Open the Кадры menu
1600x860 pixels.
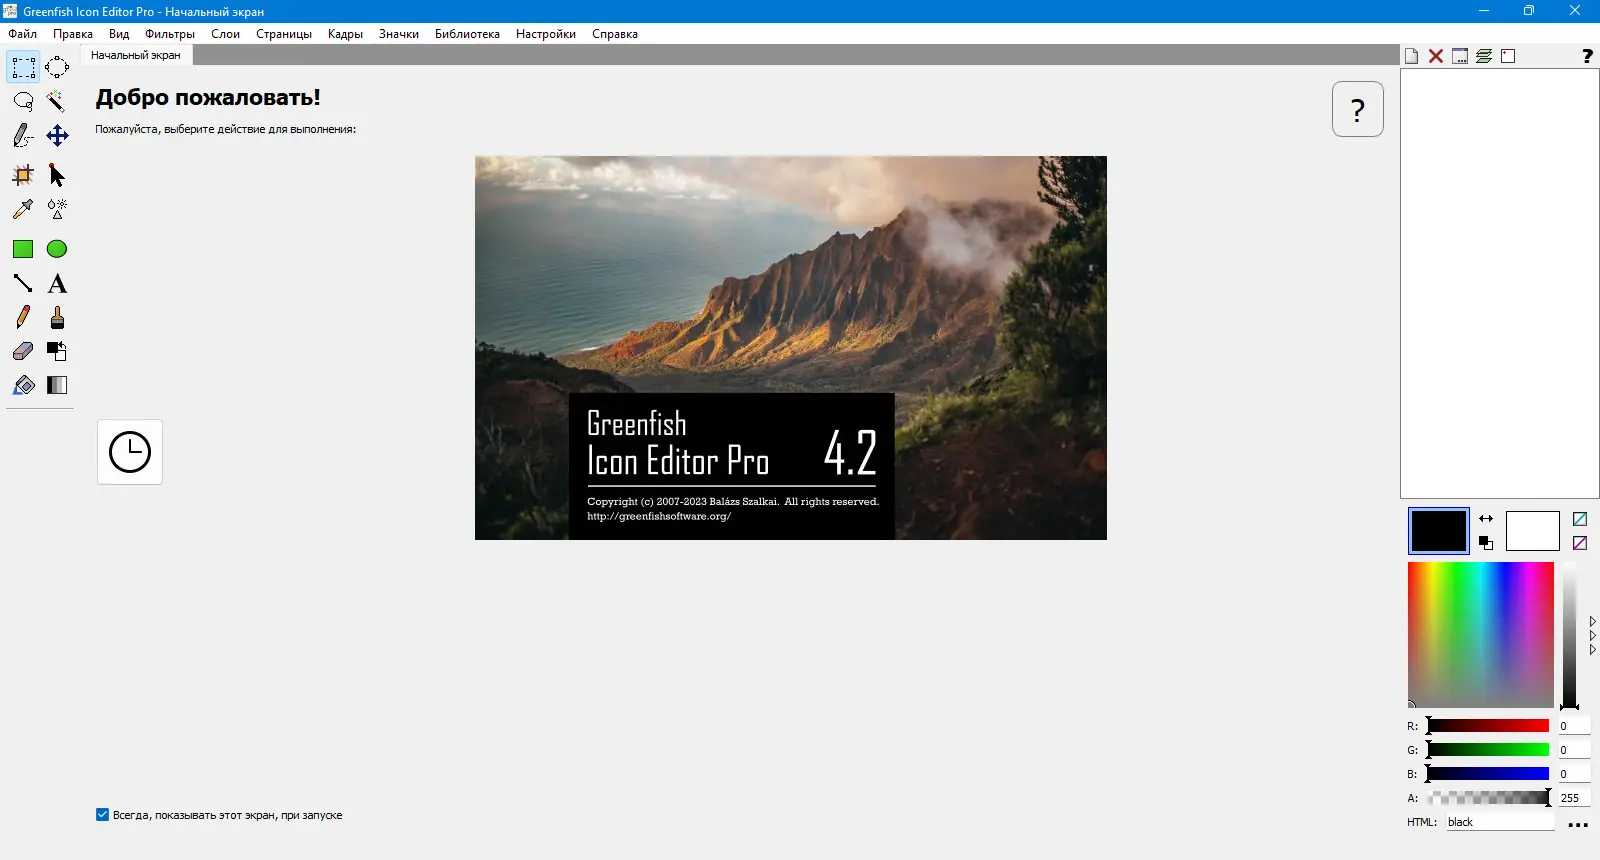tap(345, 34)
